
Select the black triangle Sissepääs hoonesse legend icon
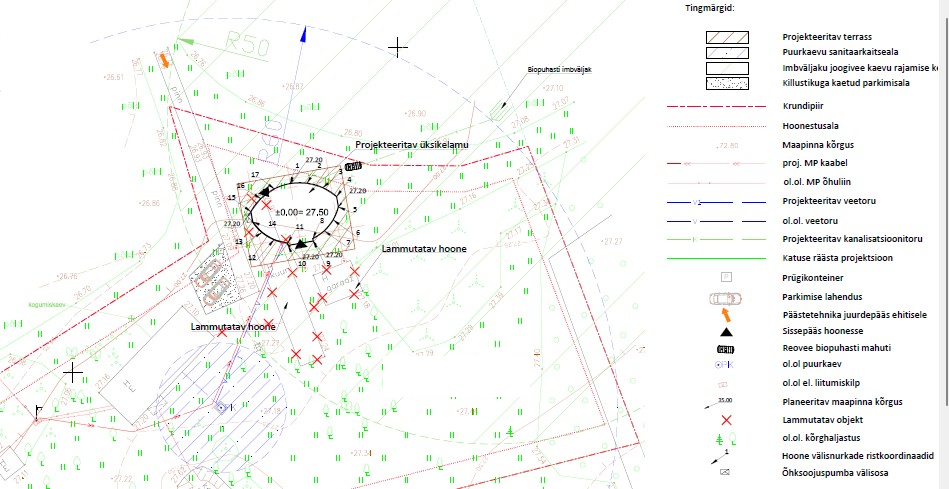tap(727, 331)
